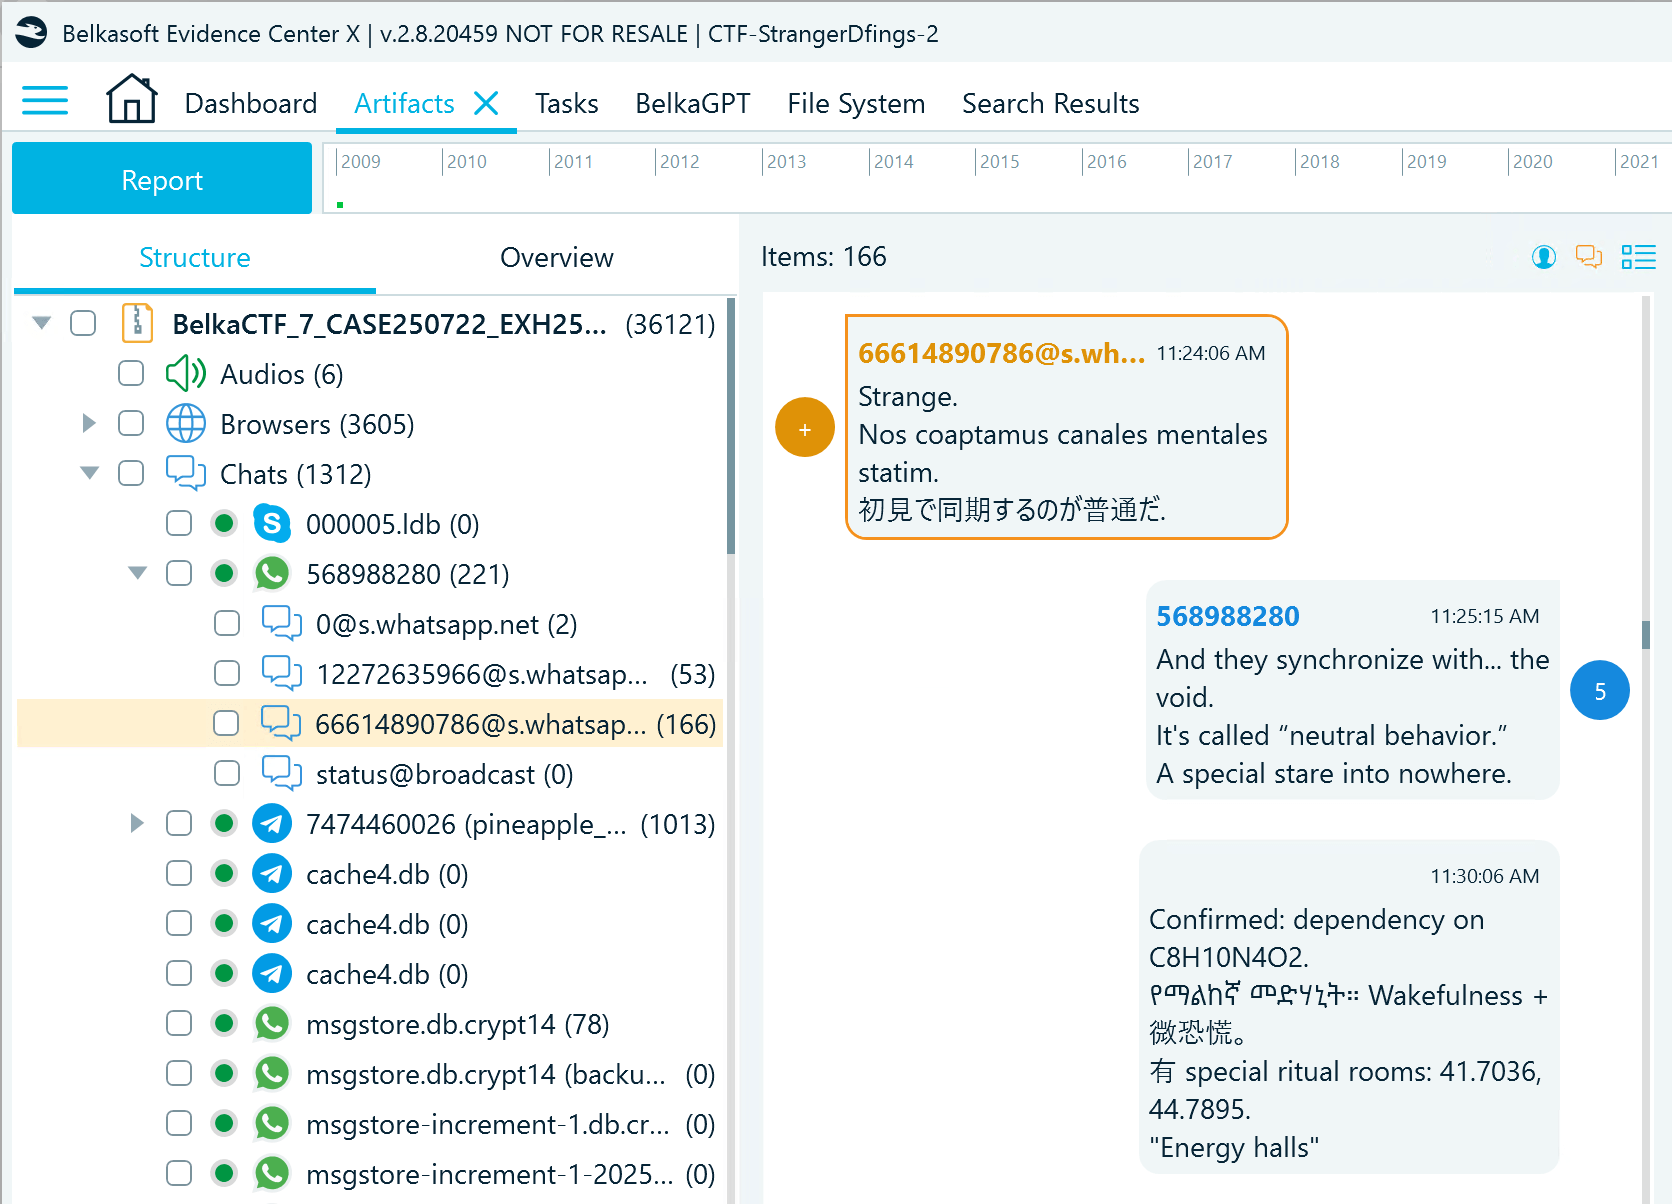Tick the 000005.ldb checkbox
This screenshot has width=1672, height=1204.
pos(179,523)
